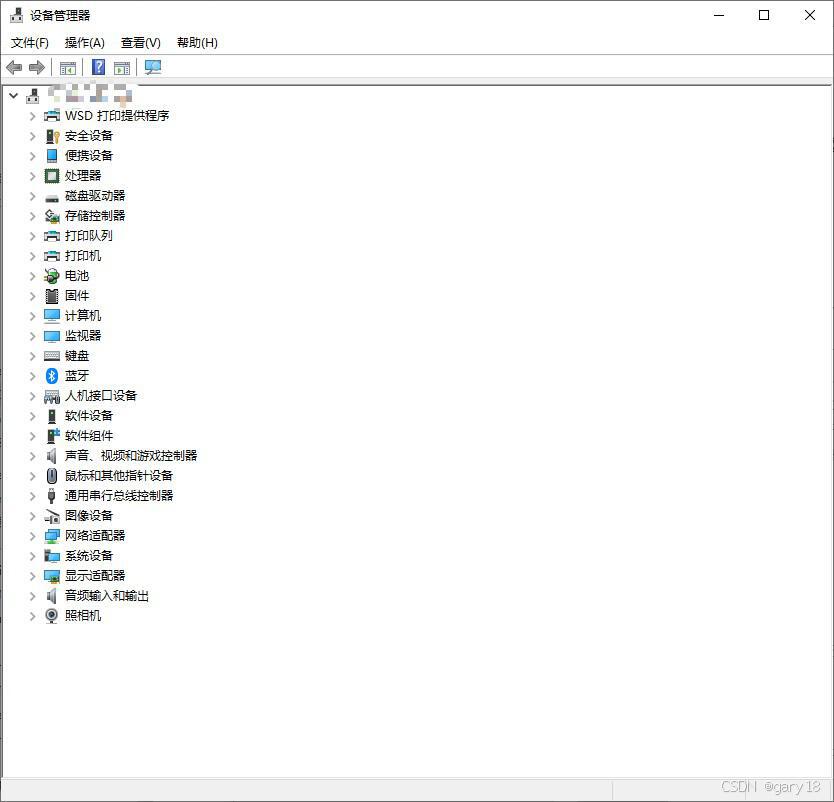Select the 软件组件 component icon
The width and height of the screenshot is (834, 802).
click(x=53, y=436)
